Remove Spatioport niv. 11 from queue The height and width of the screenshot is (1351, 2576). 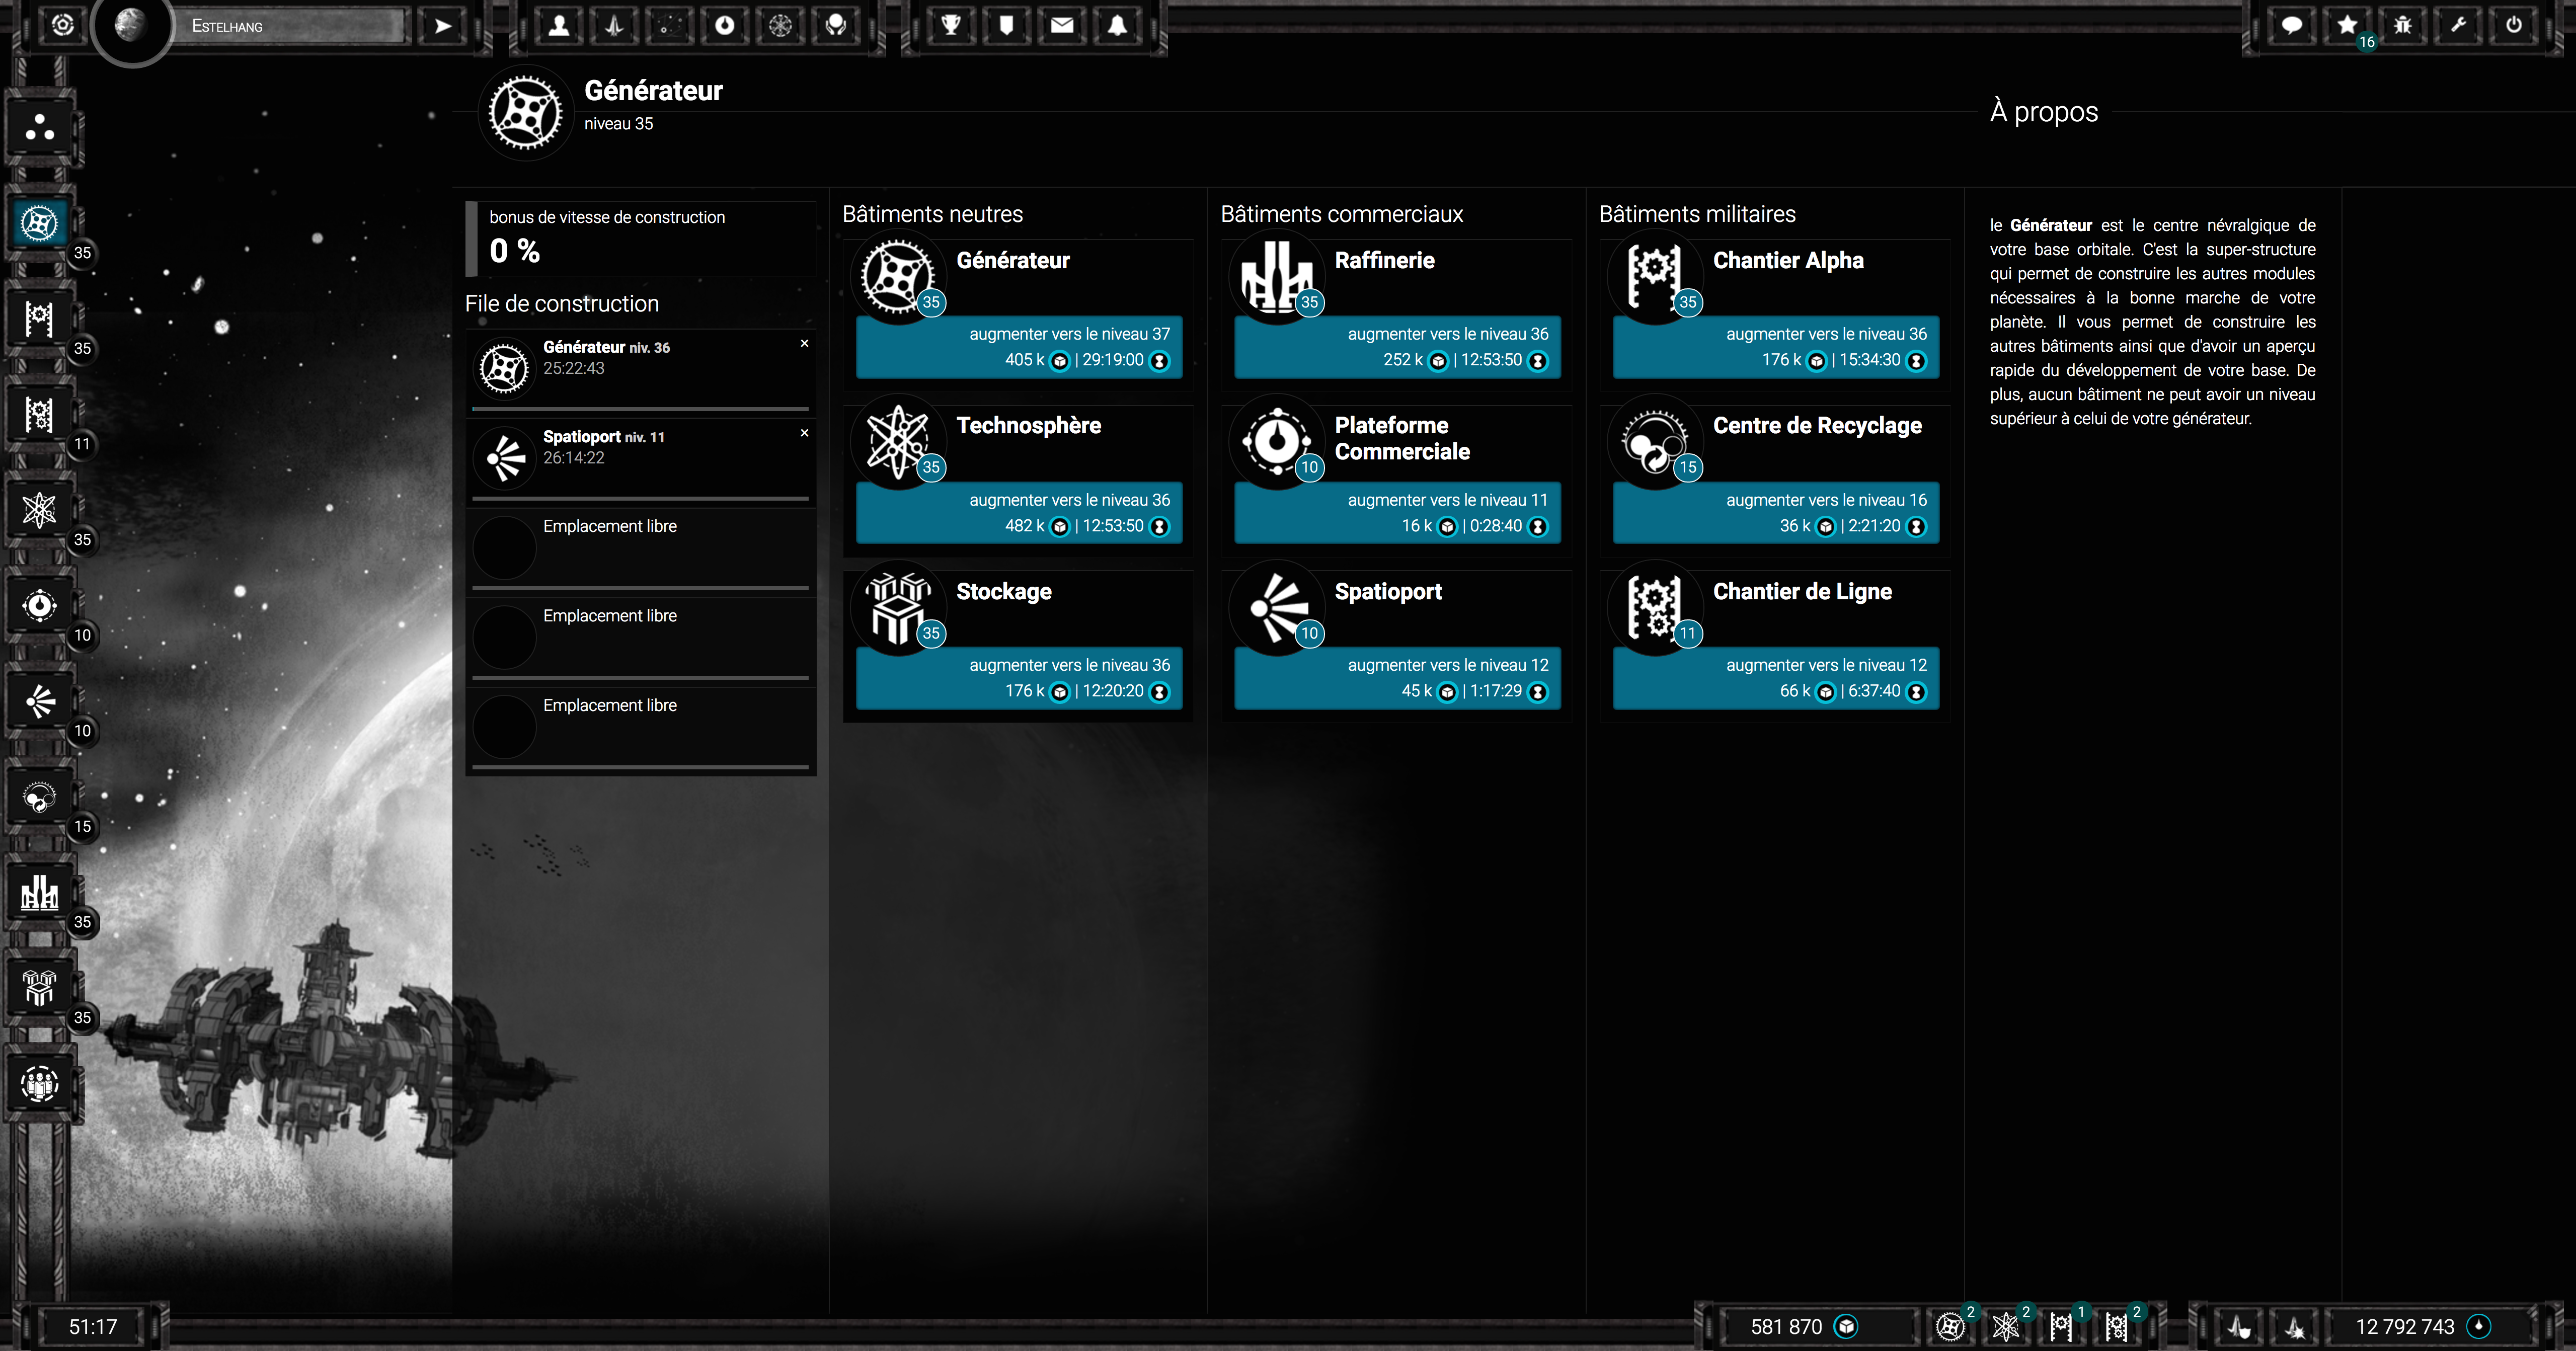804,433
